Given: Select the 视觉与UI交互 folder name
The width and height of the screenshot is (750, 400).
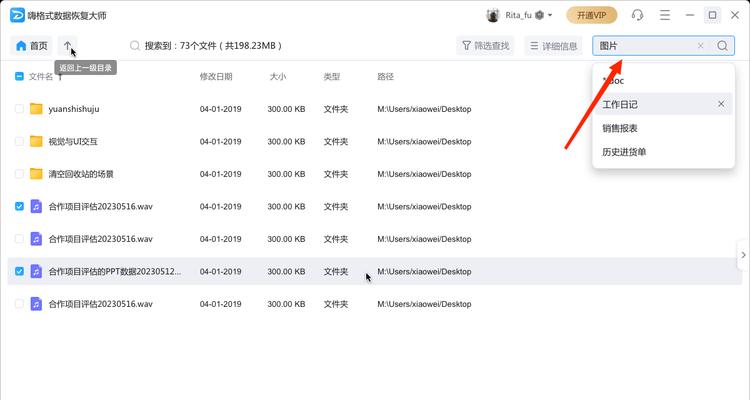Looking at the screenshot, I should 73,141.
